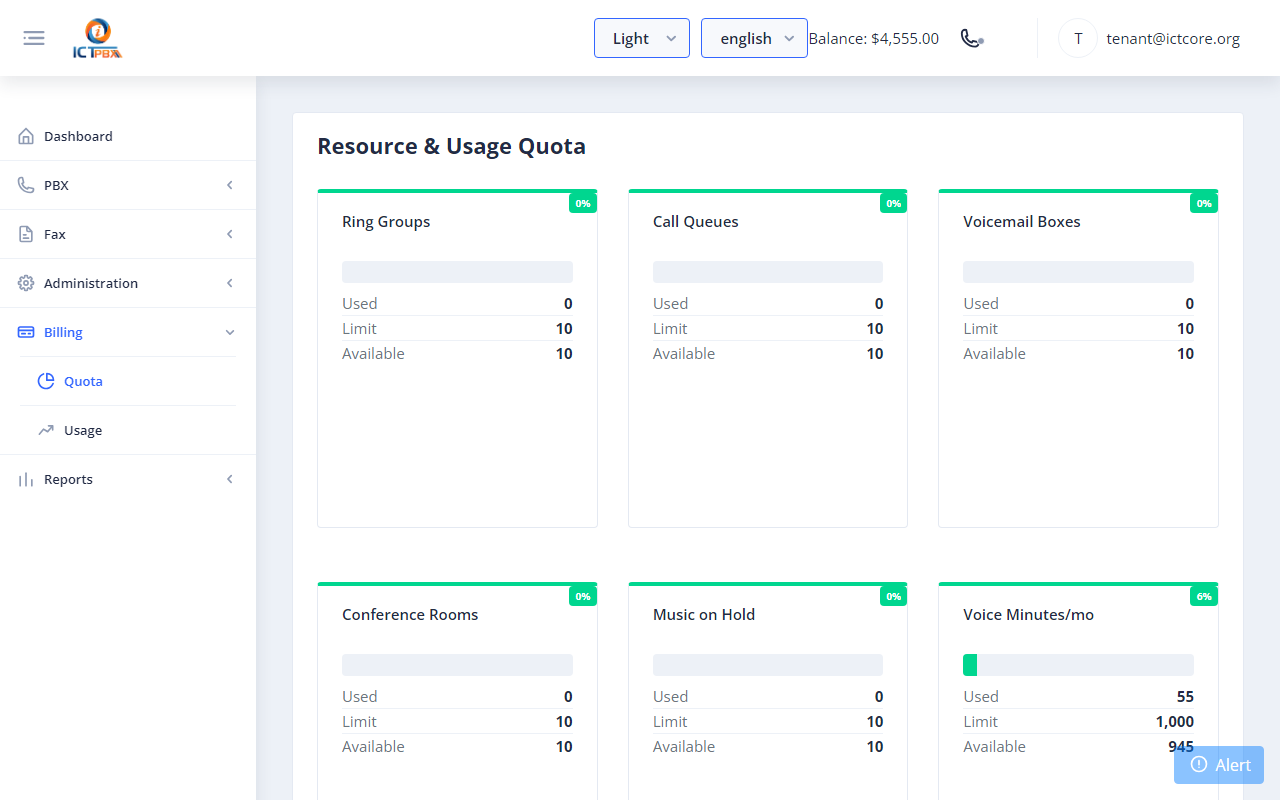Click the Administration gear icon
1280x800 pixels.
tap(26, 283)
